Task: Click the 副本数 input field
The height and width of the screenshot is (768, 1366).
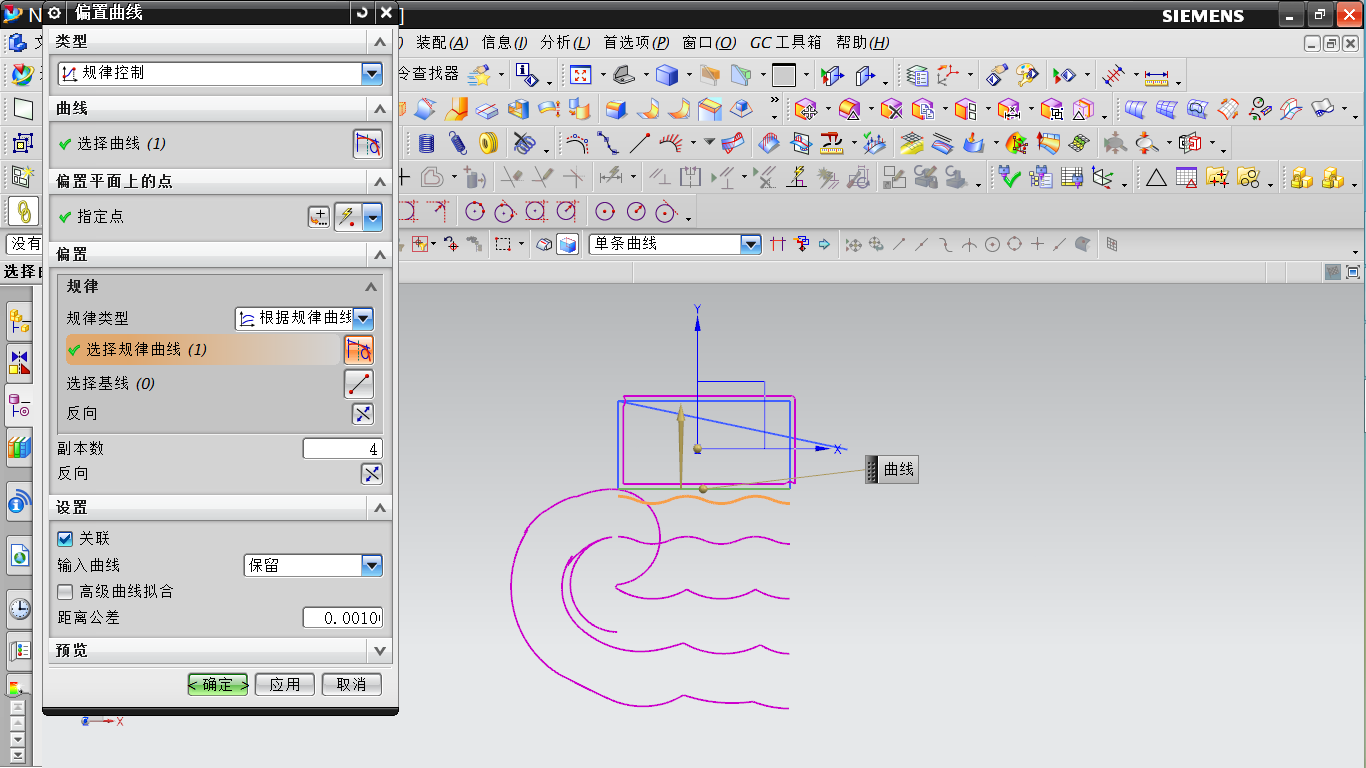Action: coord(342,449)
